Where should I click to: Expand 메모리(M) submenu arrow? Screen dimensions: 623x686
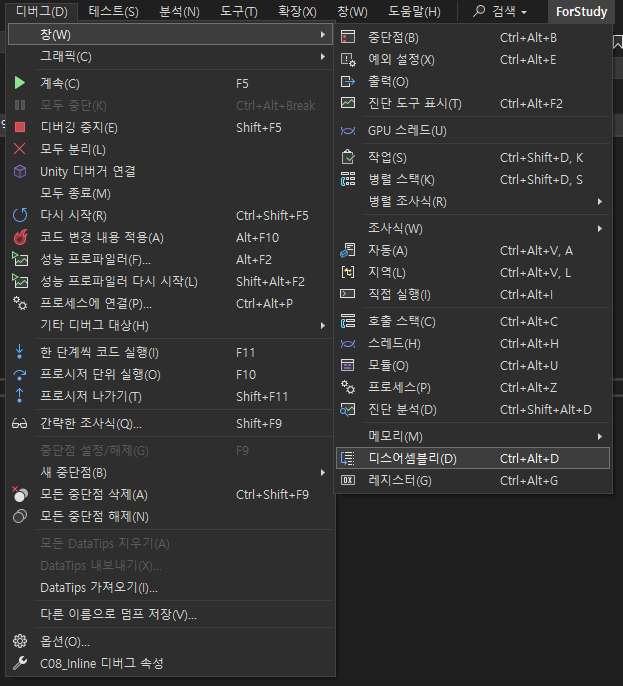(600, 436)
